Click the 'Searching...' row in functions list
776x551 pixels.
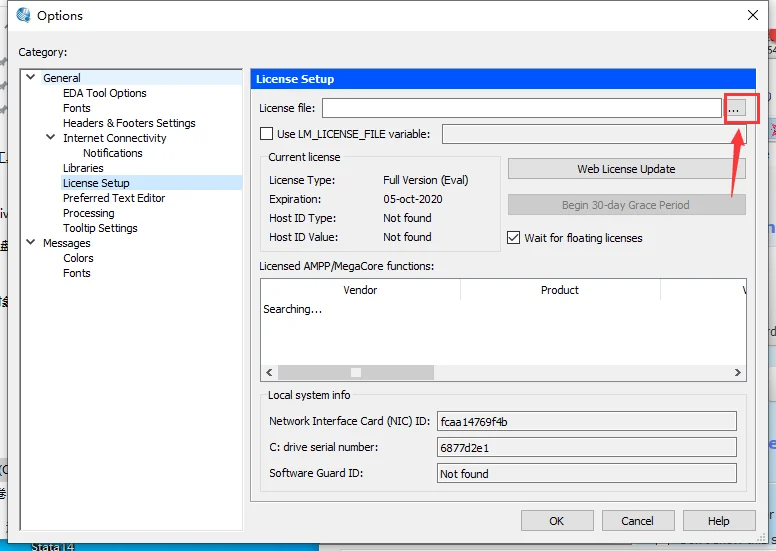292,309
